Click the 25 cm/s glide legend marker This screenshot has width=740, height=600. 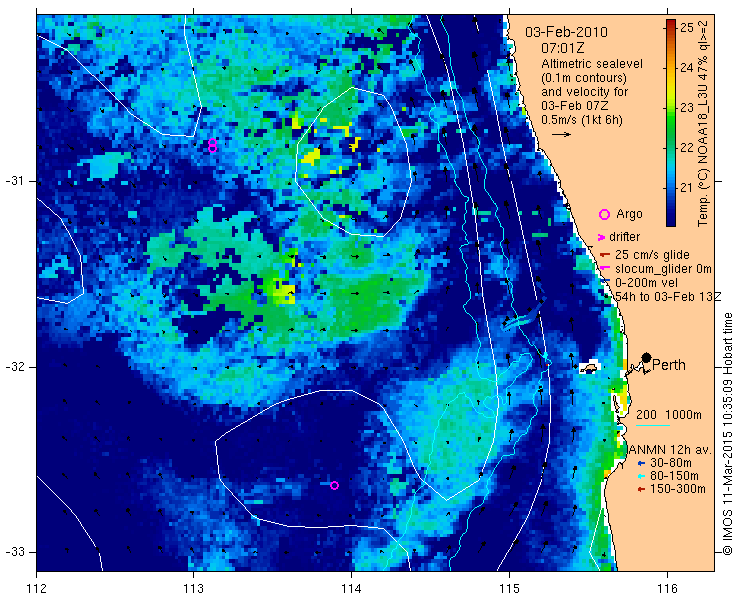click(x=605, y=255)
